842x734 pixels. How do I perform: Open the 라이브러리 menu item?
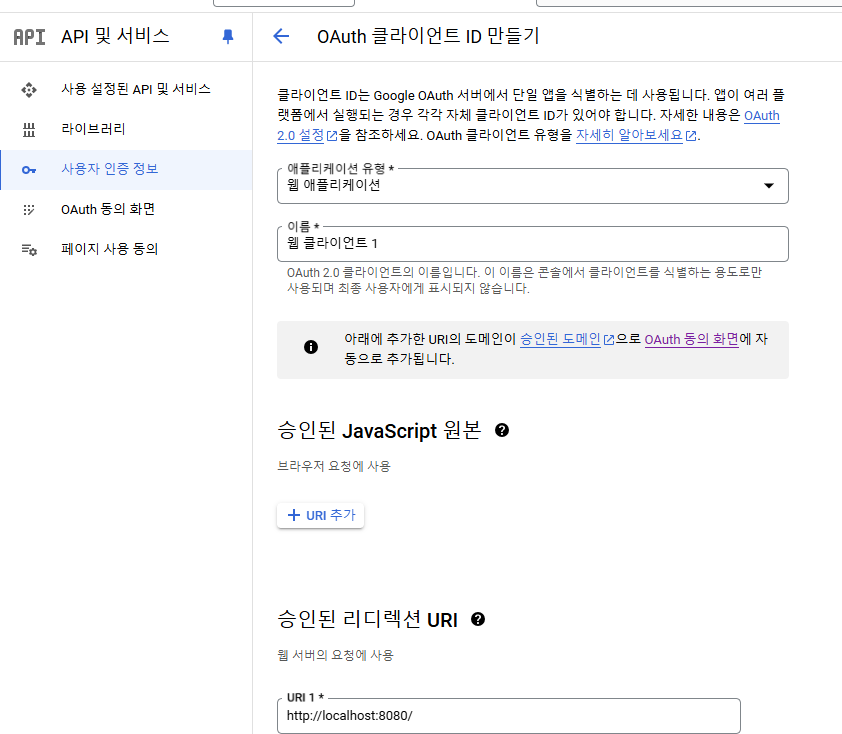point(126,129)
